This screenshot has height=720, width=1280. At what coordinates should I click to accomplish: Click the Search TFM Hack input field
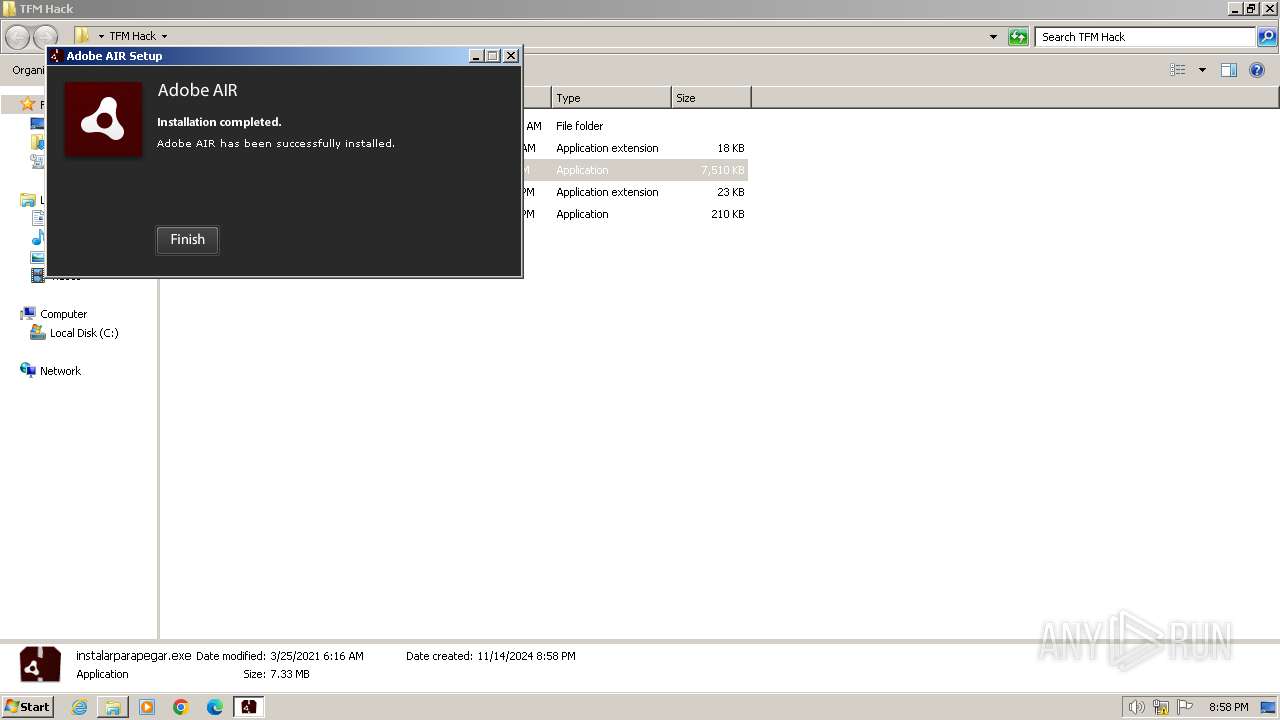[1145, 37]
